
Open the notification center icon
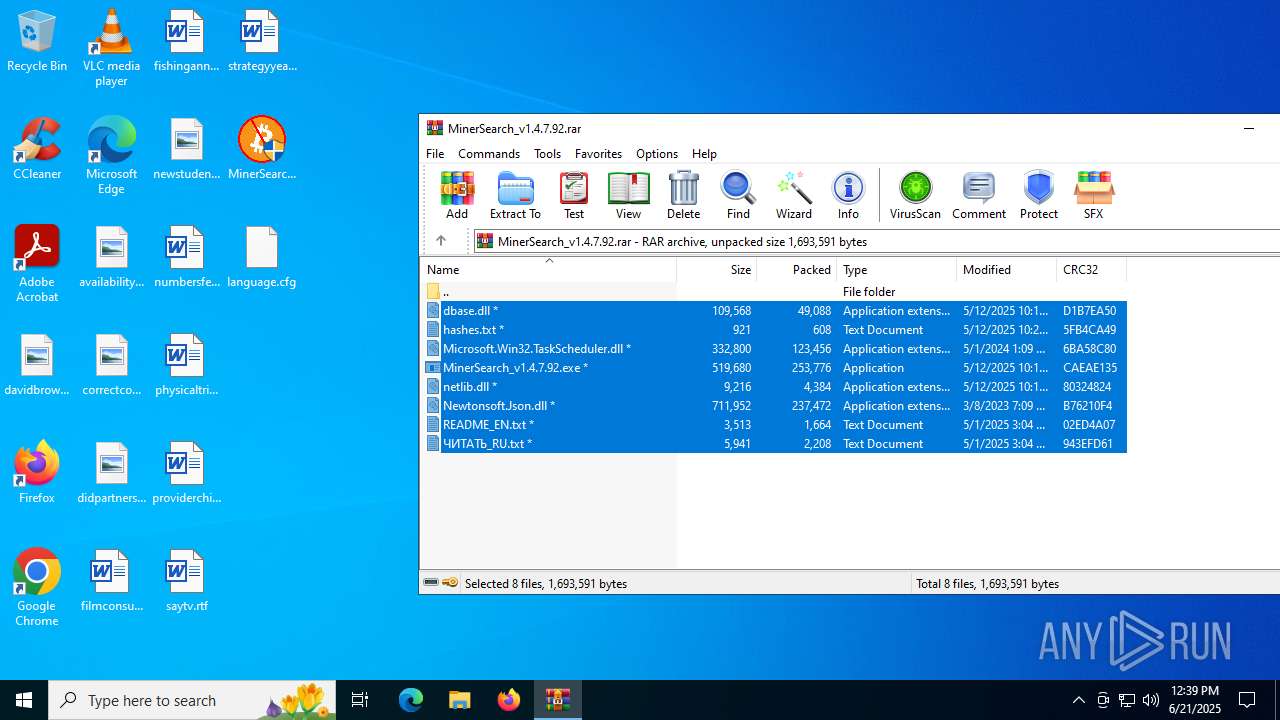click(1247, 700)
